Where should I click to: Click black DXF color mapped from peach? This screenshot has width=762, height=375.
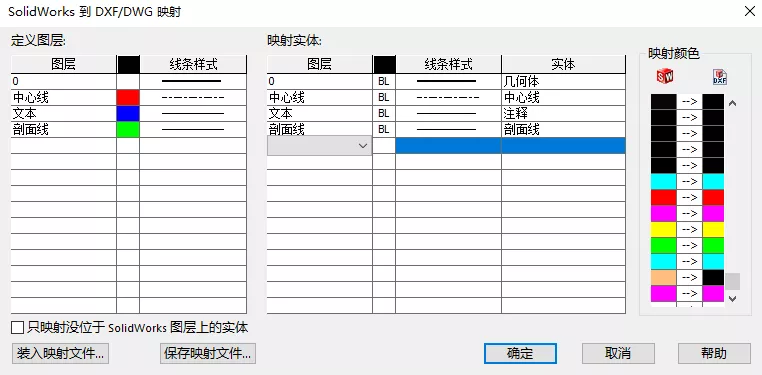point(713,277)
